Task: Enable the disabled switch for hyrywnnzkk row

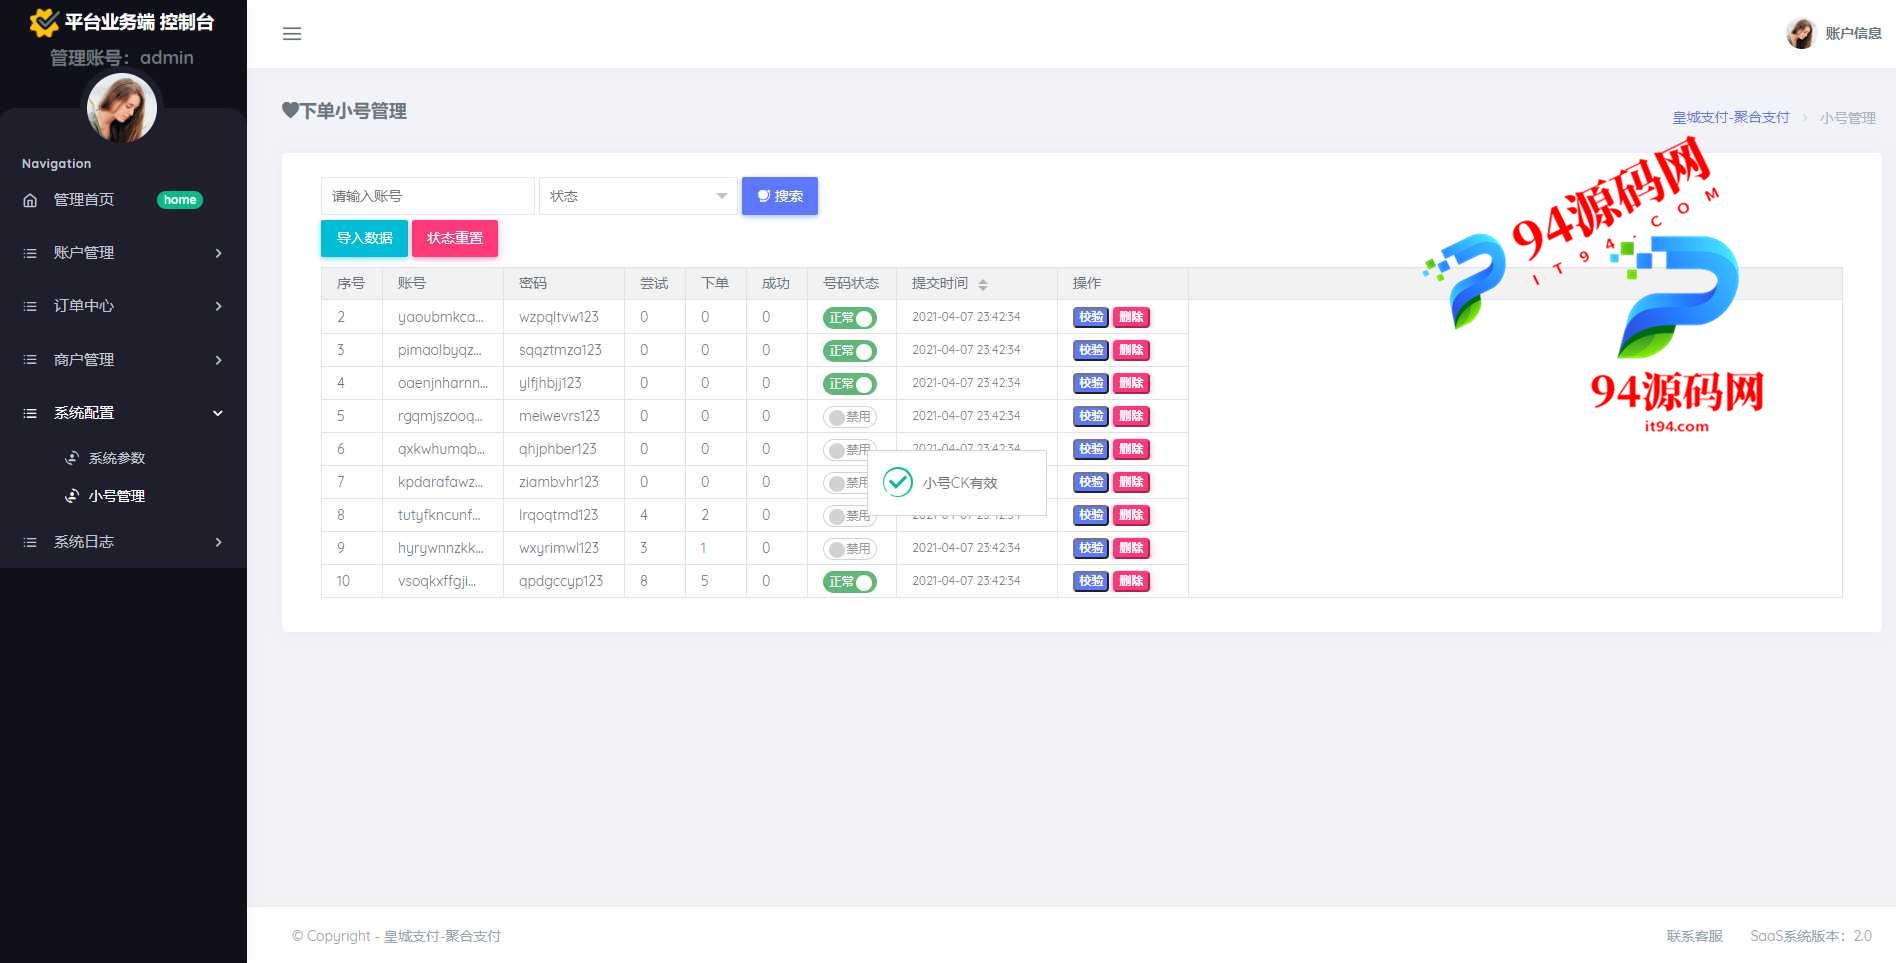Action: 850,549
